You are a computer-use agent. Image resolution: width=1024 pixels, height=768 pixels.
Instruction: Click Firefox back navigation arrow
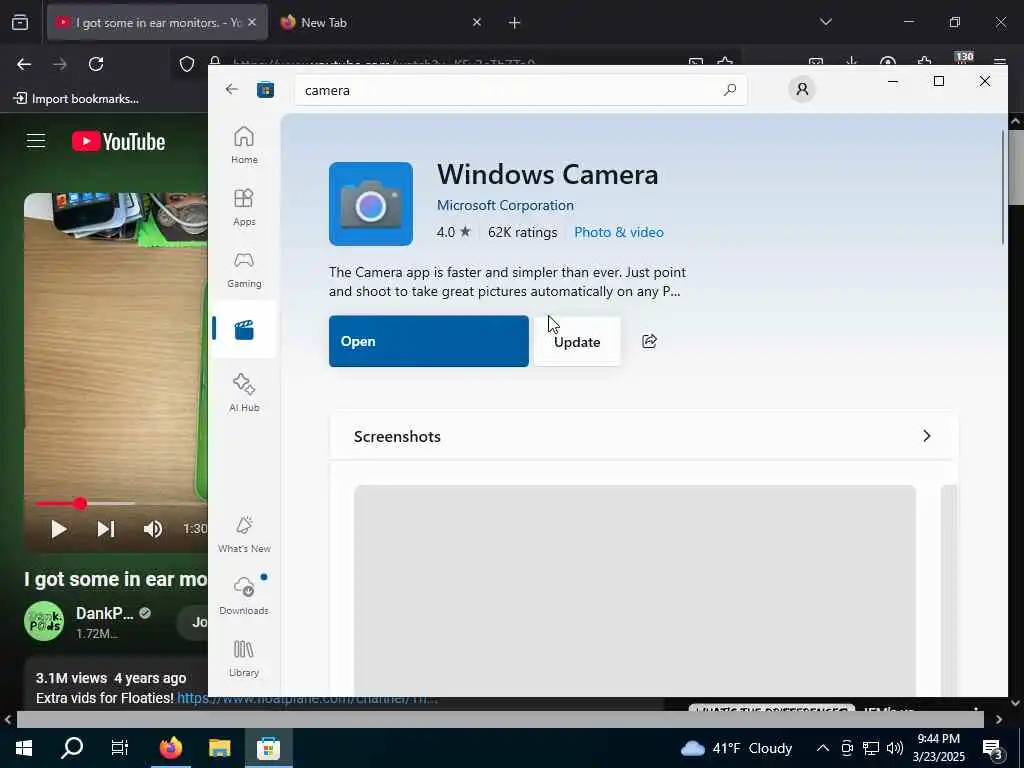(24, 64)
